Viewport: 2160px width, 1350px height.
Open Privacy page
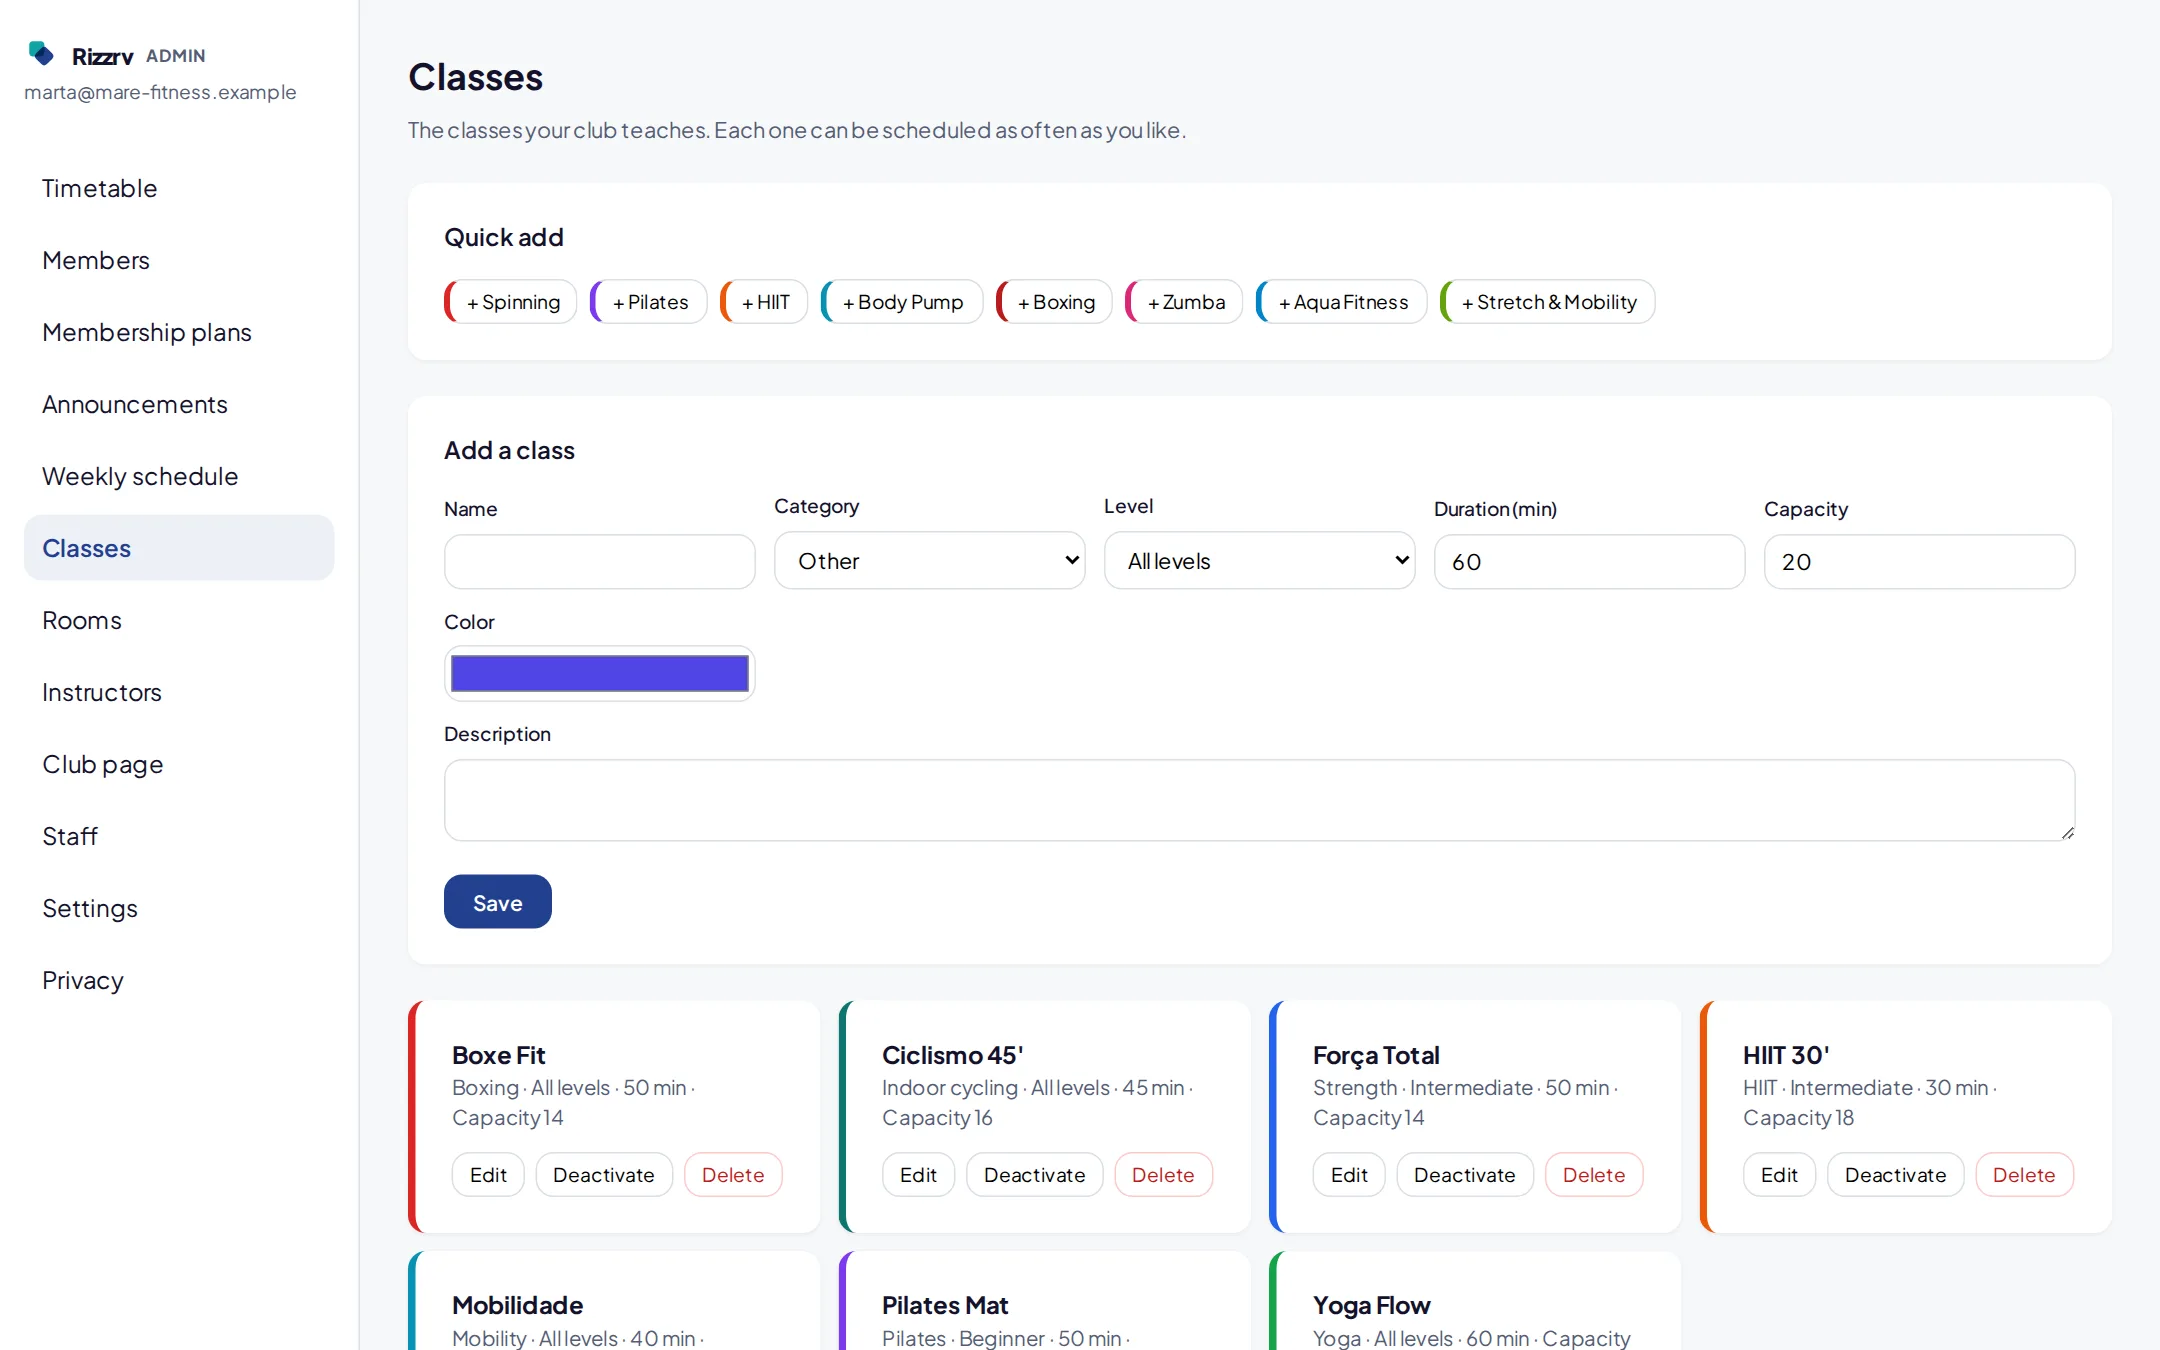point(179,980)
